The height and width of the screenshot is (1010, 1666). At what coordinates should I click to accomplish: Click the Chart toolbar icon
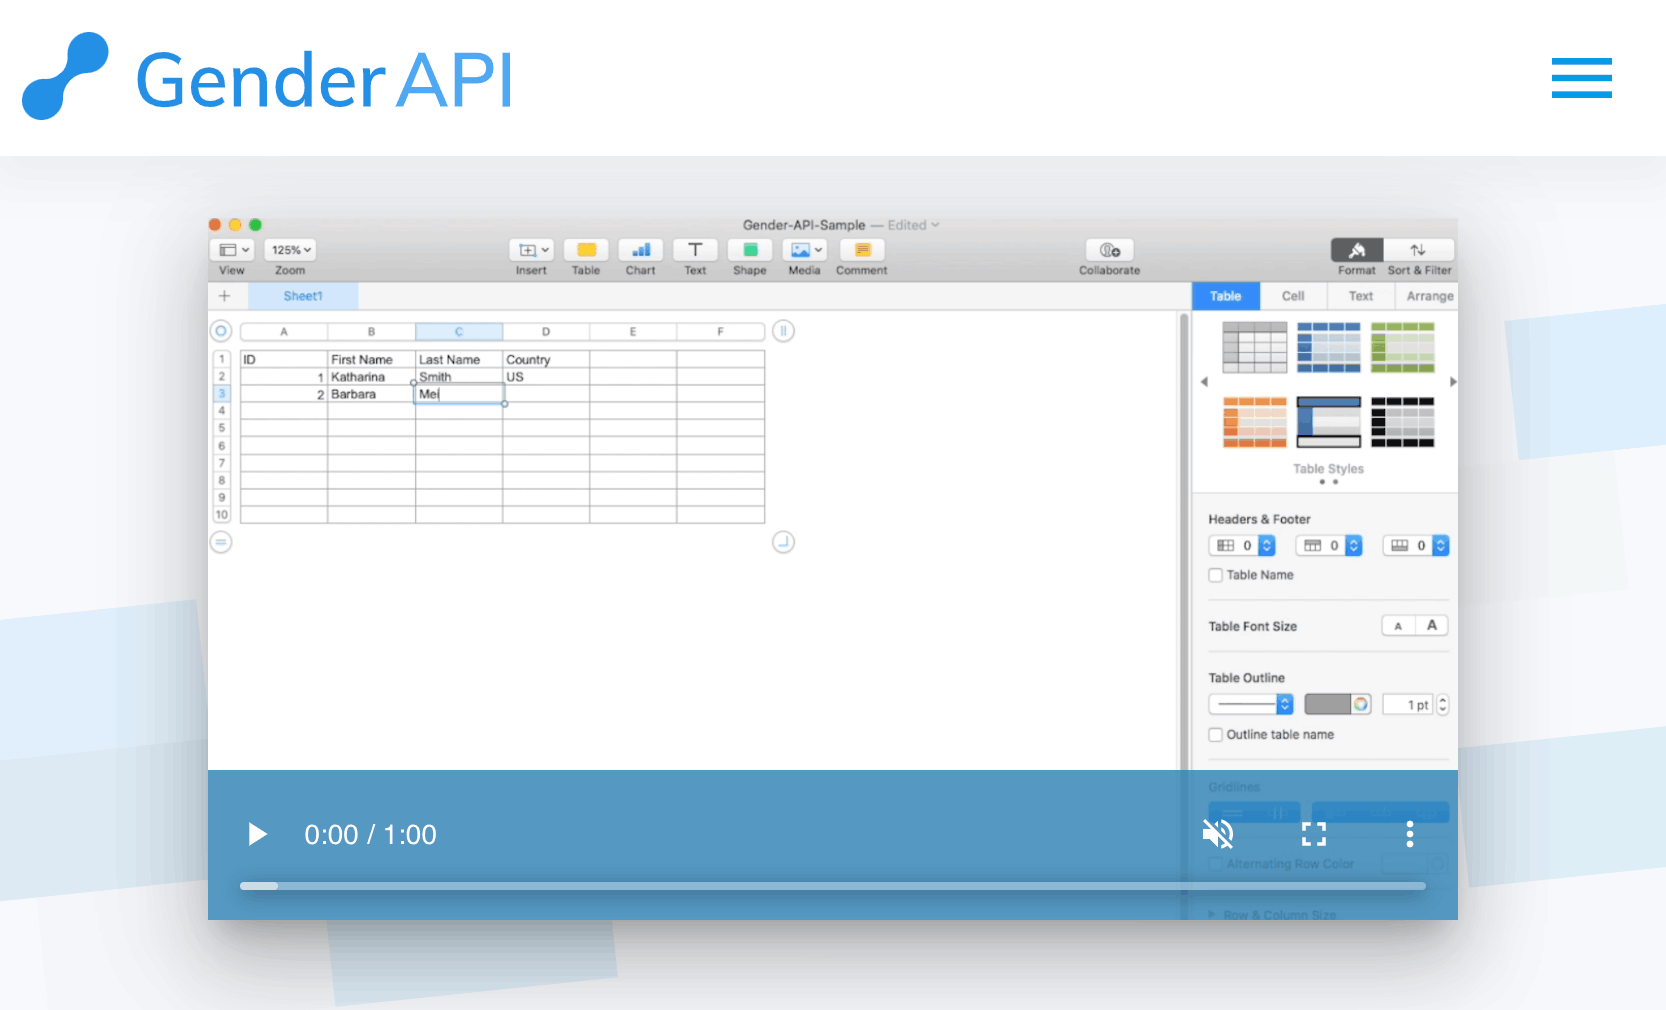pyautogui.click(x=641, y=250)
